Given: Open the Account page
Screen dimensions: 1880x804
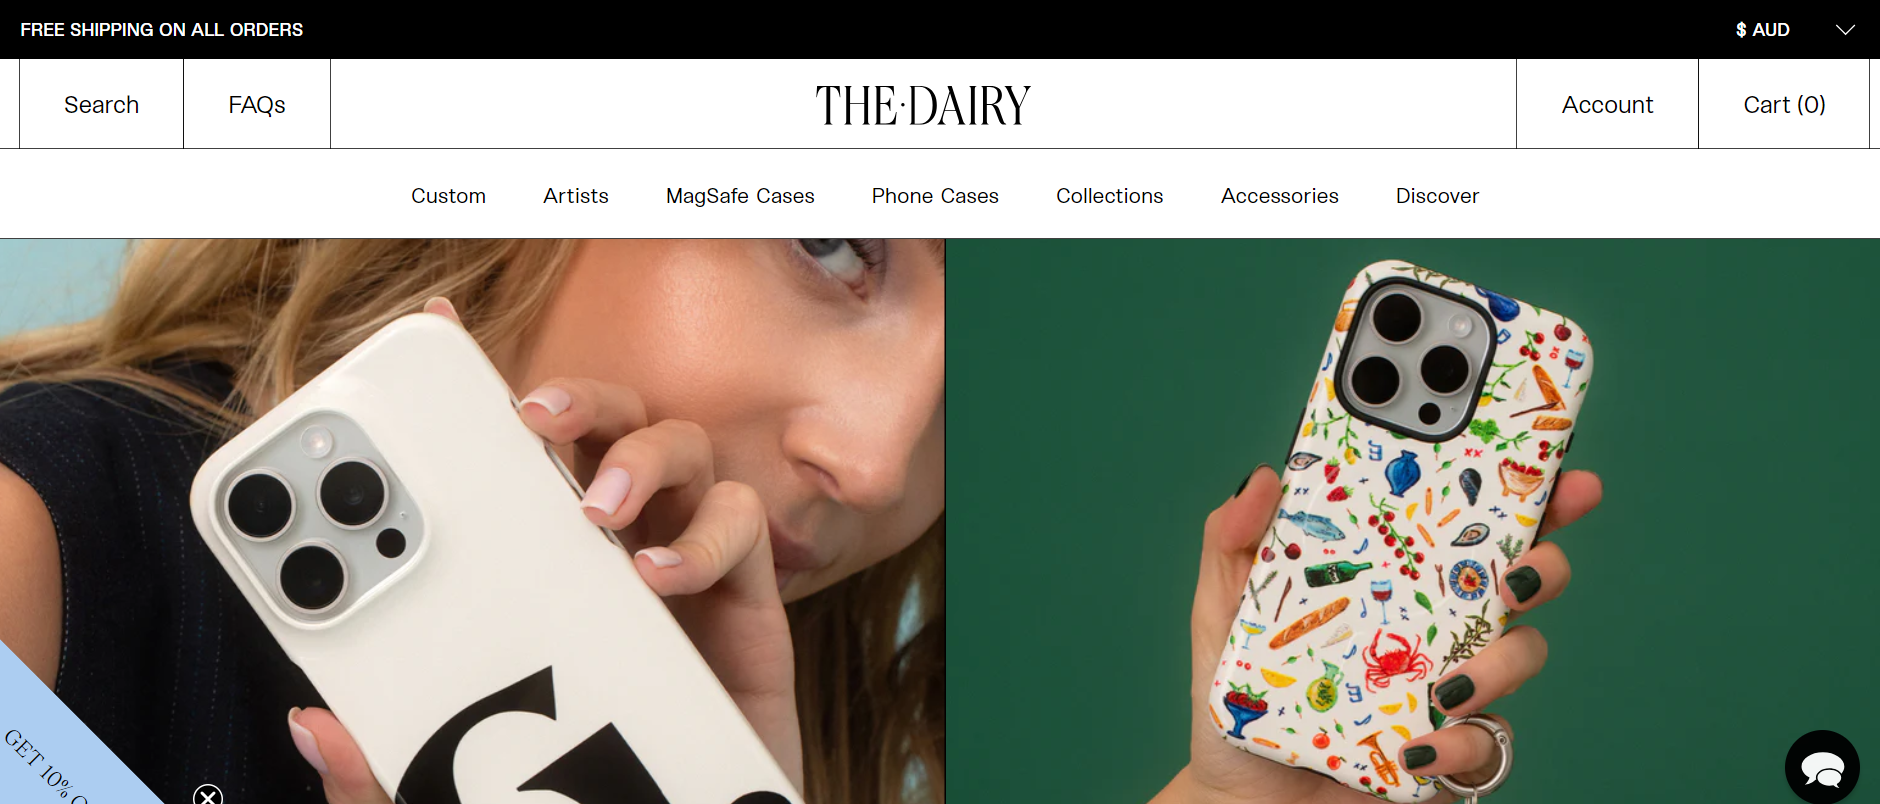Looking at the screenshot, I should click(x=1607, y=104).
